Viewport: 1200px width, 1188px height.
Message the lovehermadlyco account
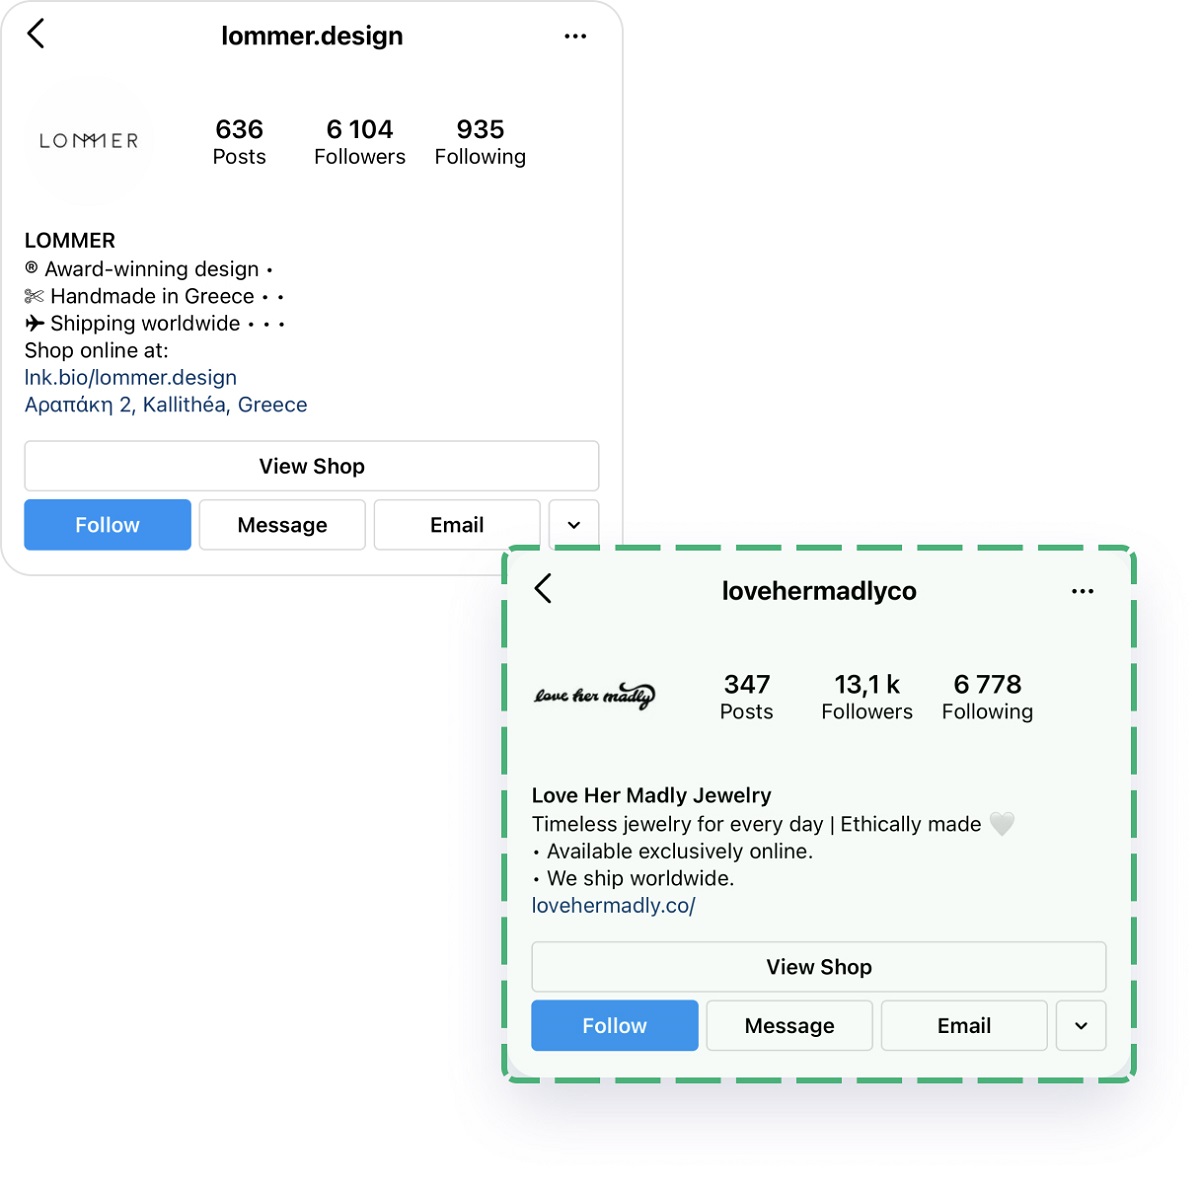click(x=790, y=1026)
